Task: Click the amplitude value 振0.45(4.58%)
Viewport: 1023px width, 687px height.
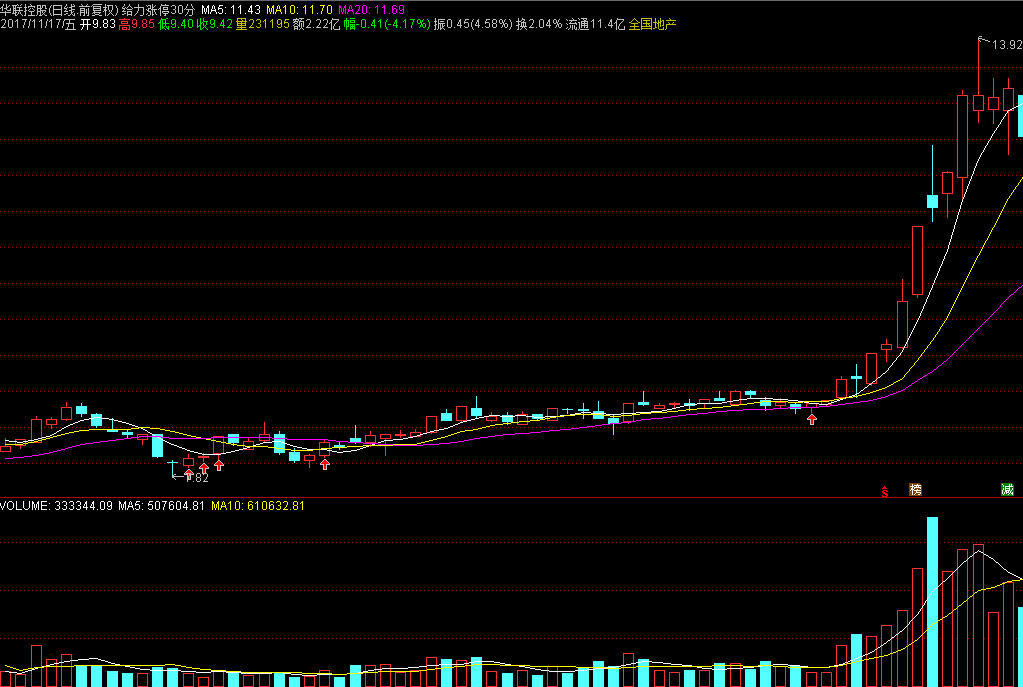Action: click(x=473, y=24)
